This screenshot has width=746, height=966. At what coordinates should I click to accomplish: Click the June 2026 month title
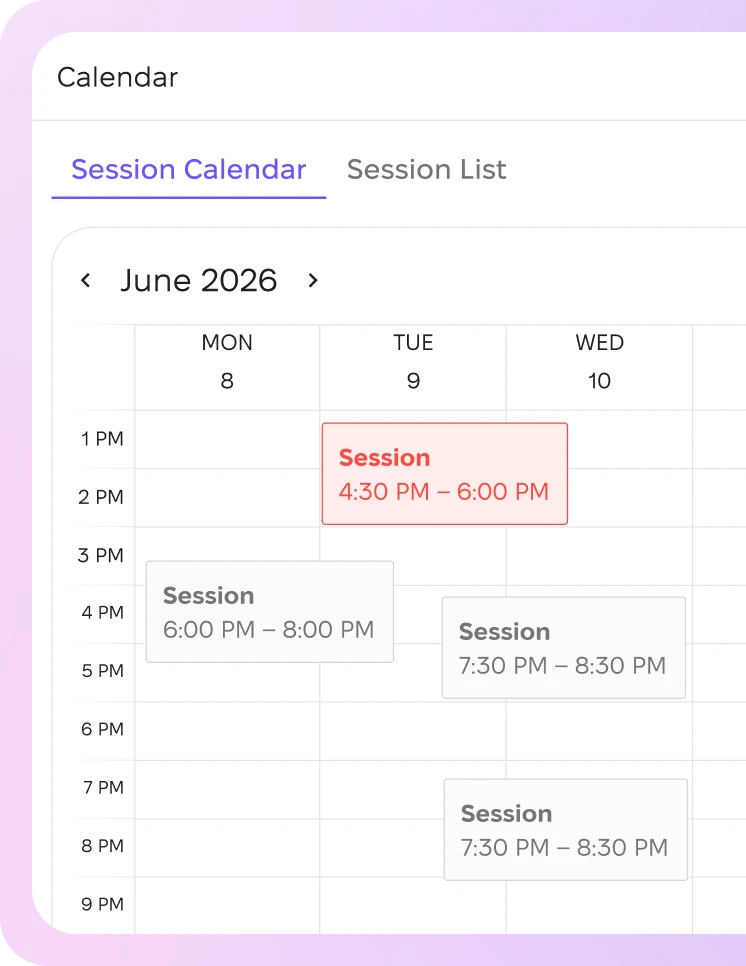[198, 280]
